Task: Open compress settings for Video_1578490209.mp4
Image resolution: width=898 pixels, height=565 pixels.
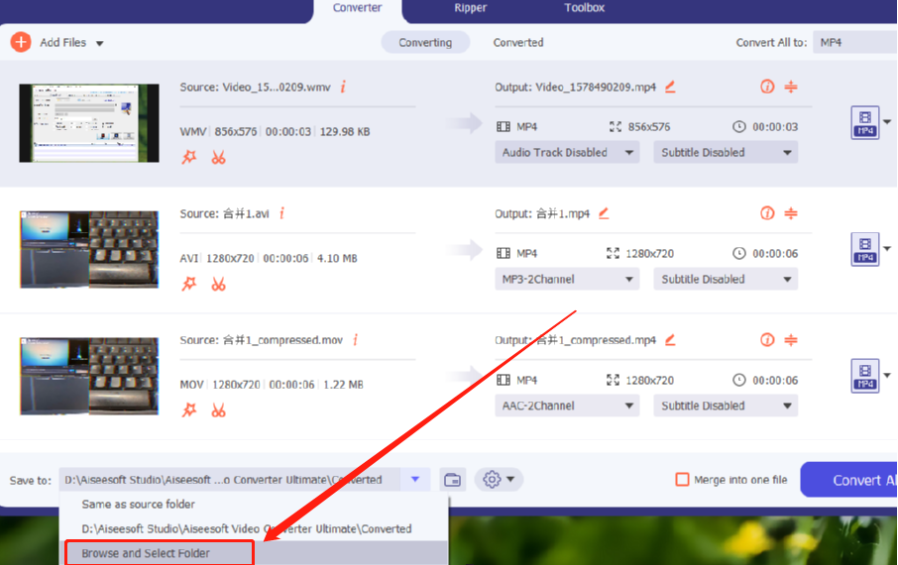Action: pyautogui.click(x=791, y=87)
